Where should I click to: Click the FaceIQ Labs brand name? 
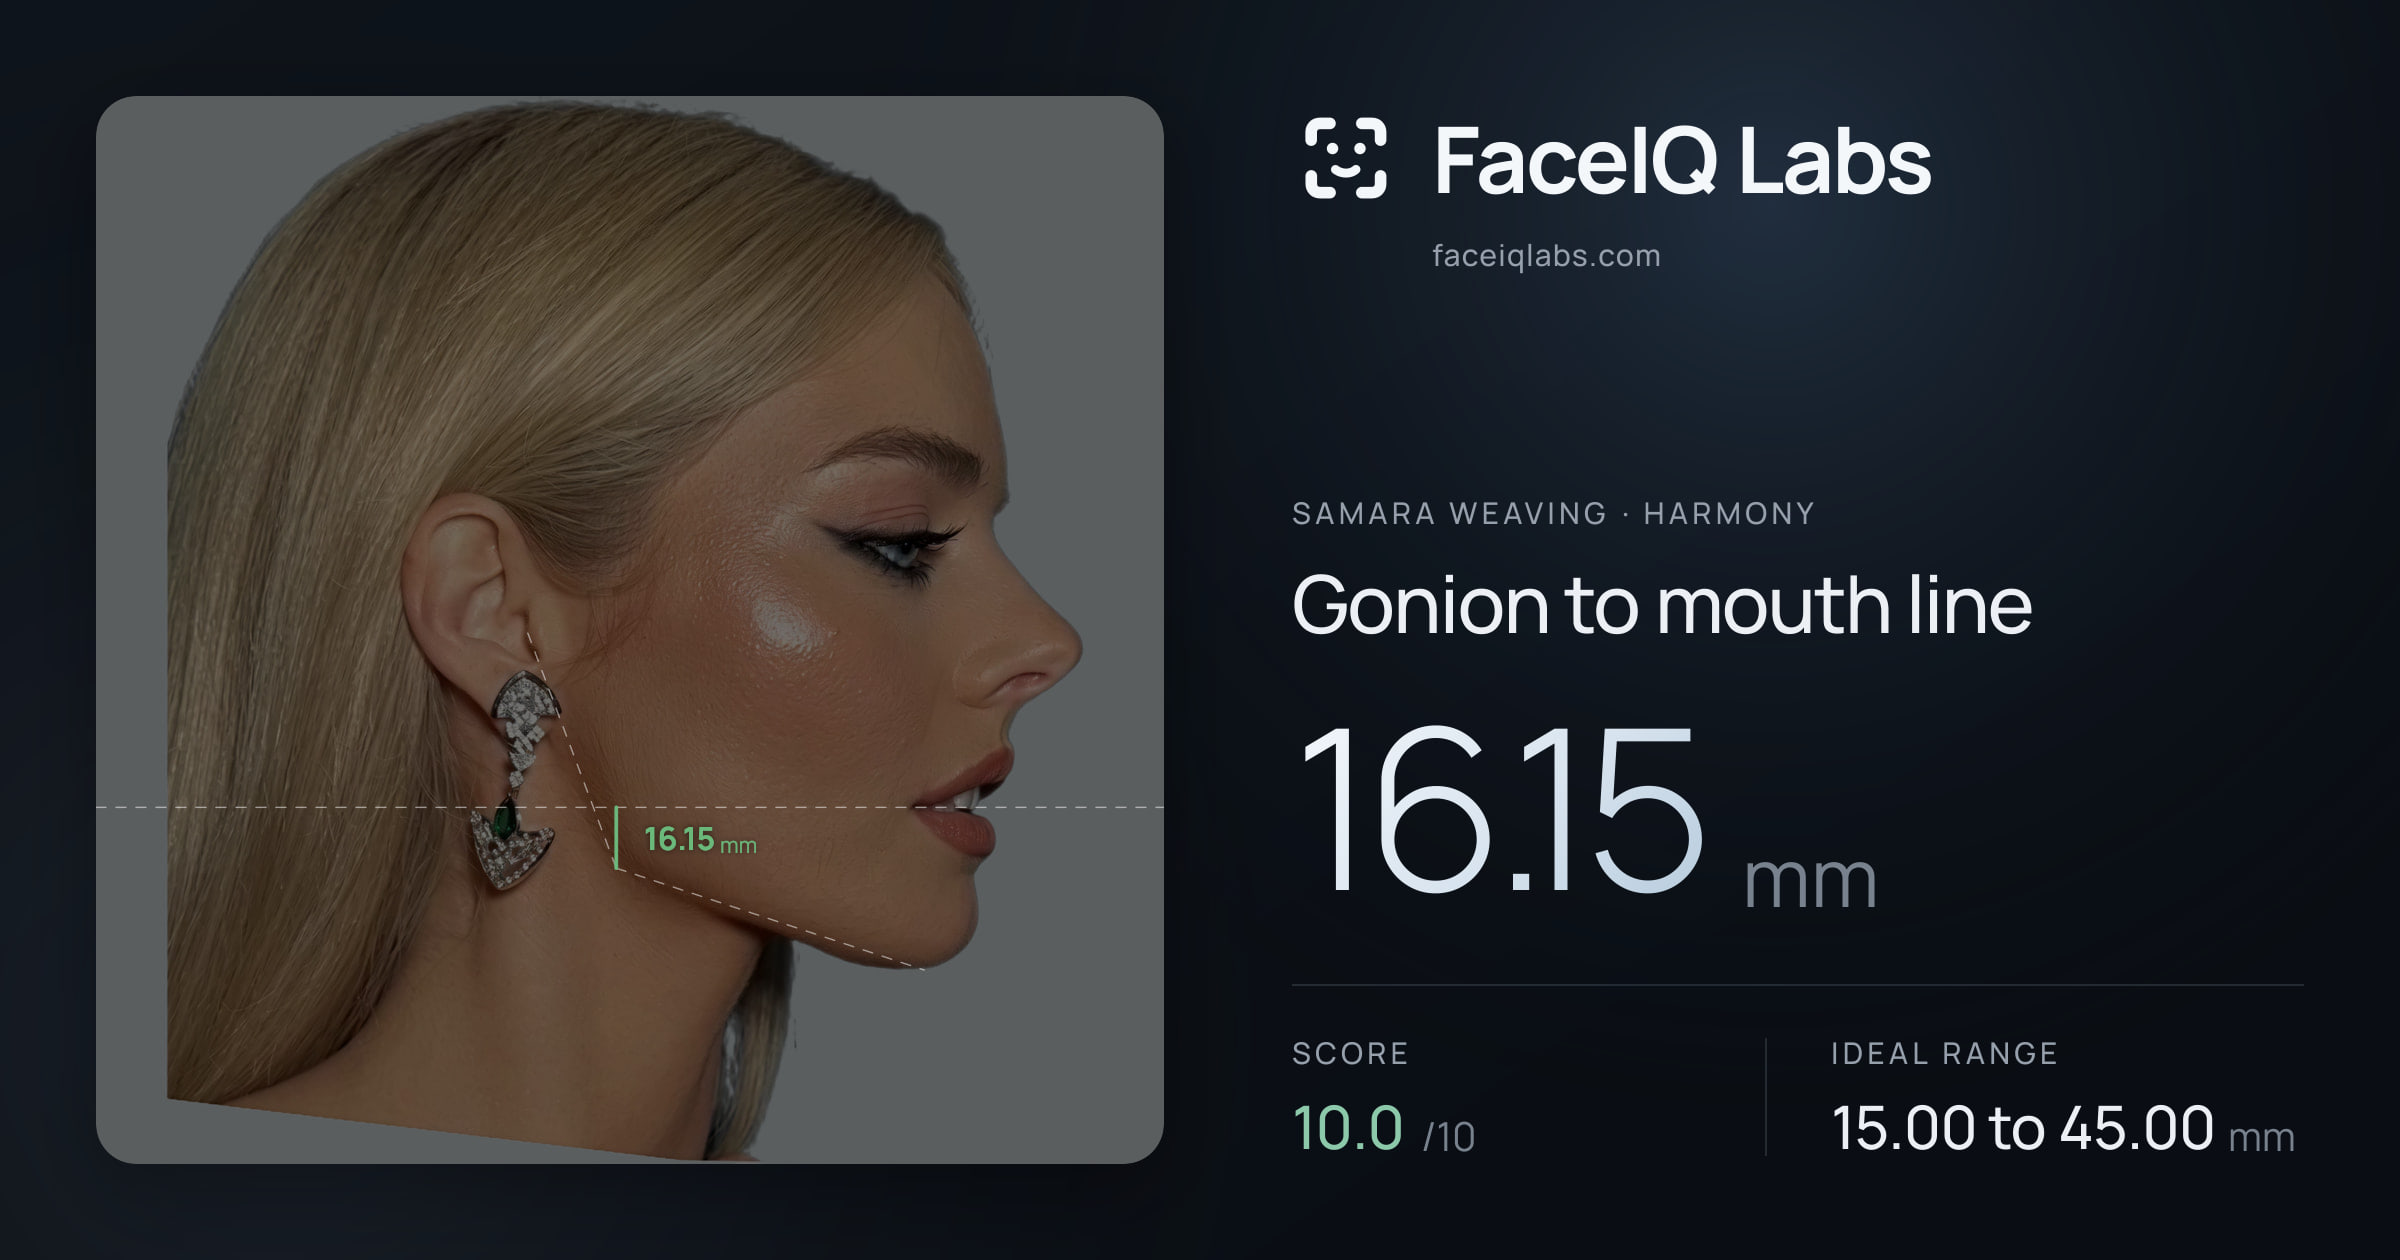pos(1682,160)
